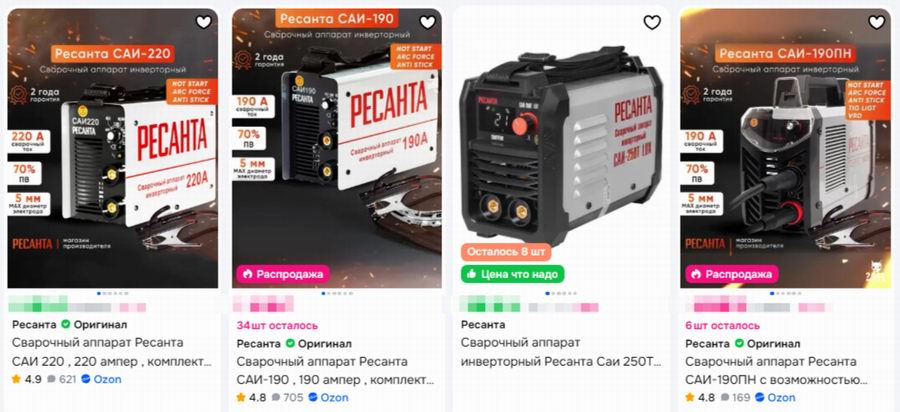Click the Осталось 8 шт label
This screenshot has width=900, height=412.
[506, 252]
